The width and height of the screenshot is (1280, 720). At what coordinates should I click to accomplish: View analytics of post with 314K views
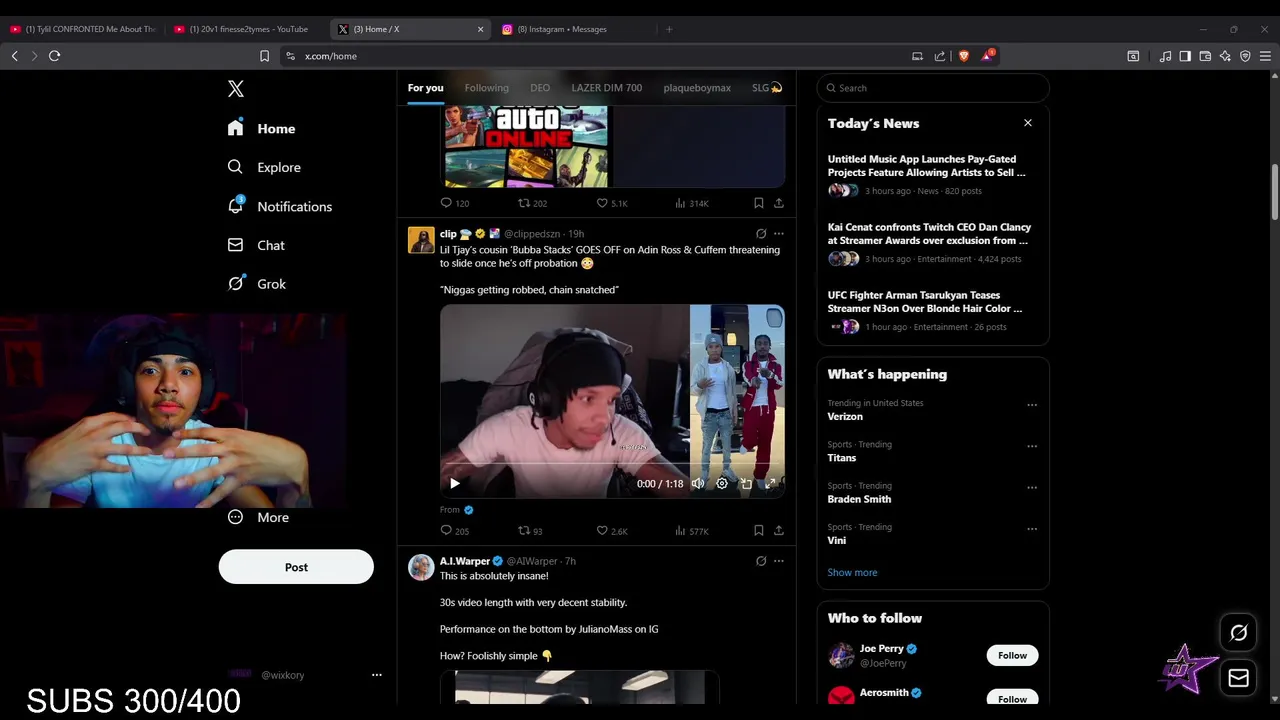(692, 203)
